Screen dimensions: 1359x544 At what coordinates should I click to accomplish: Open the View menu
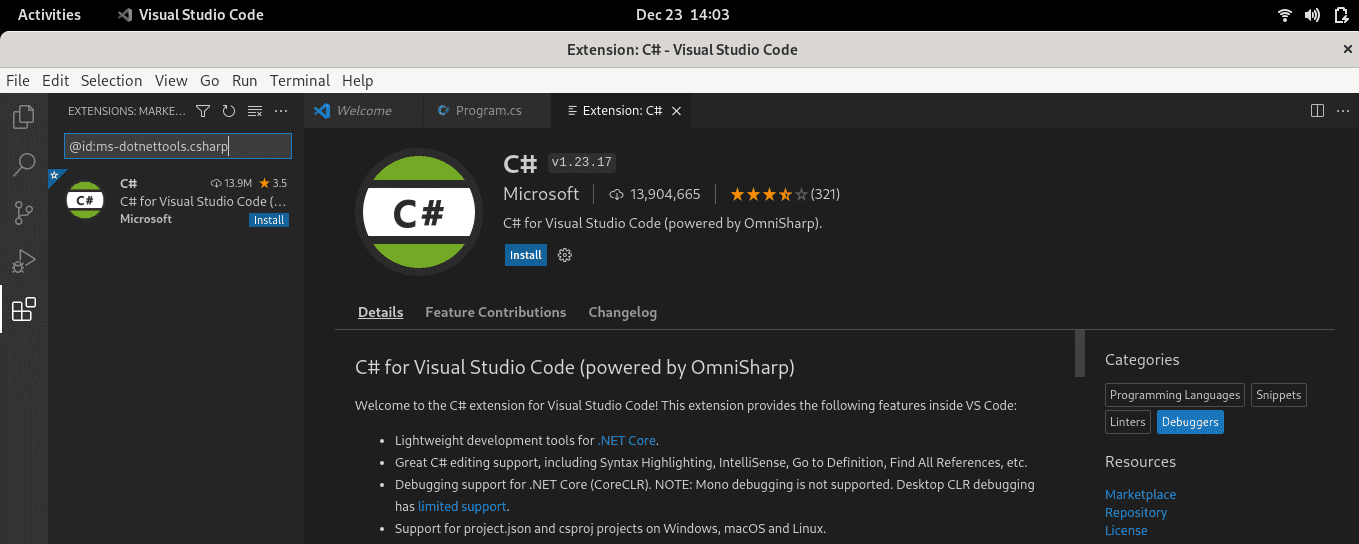click(171, 81)
